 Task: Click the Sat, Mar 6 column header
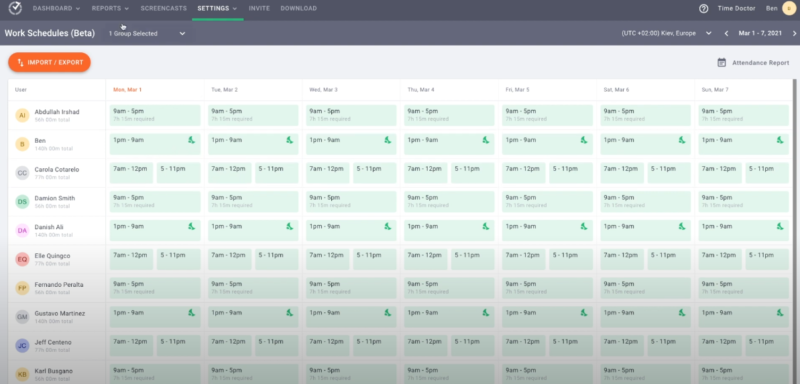[x=616, y=90]
